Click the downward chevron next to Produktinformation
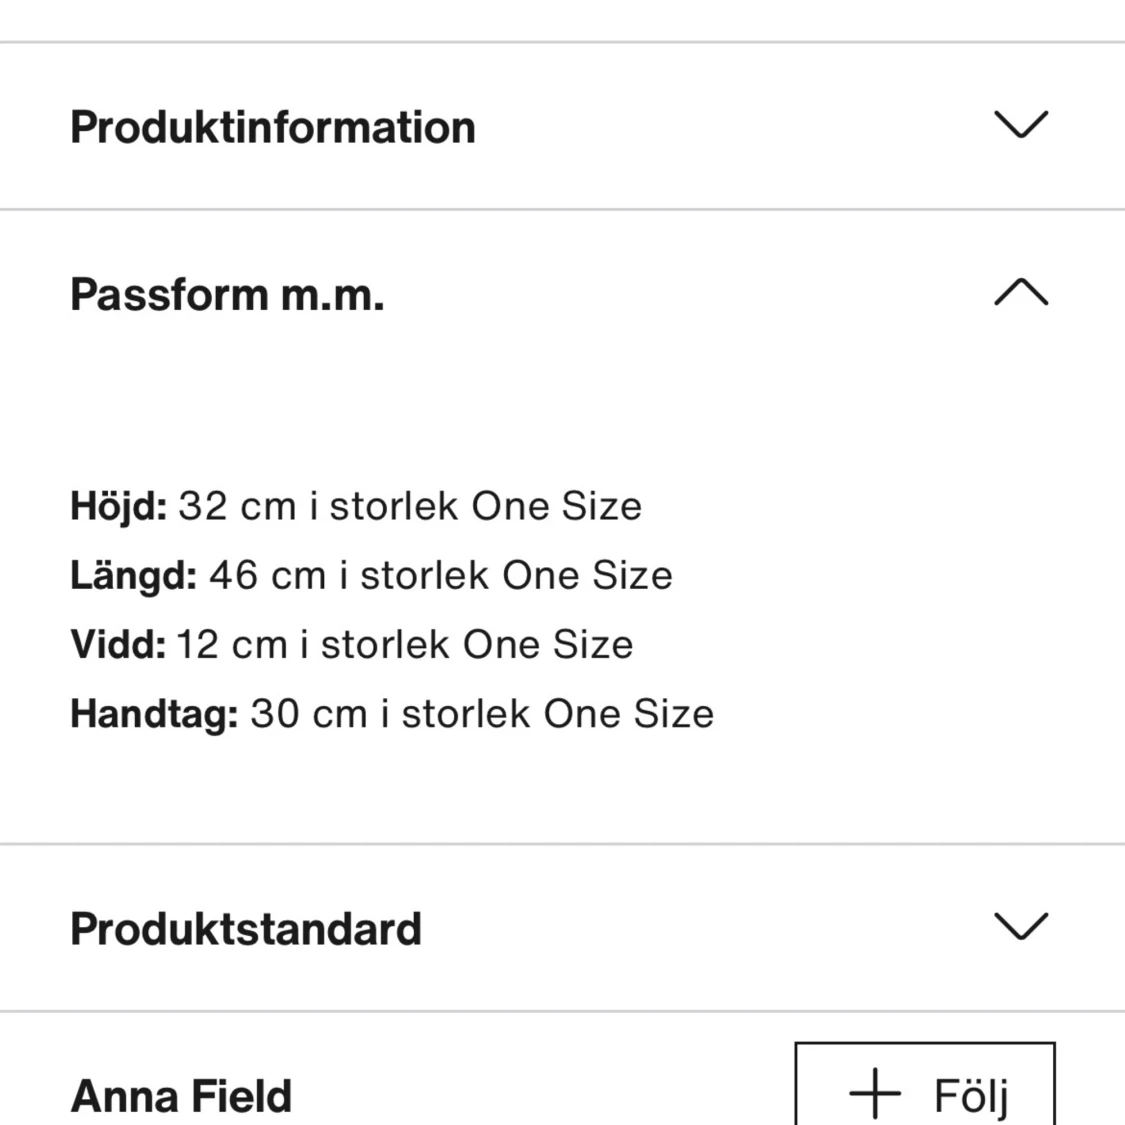This screenshot has height=1125, width=1125. pos(1019,126)
